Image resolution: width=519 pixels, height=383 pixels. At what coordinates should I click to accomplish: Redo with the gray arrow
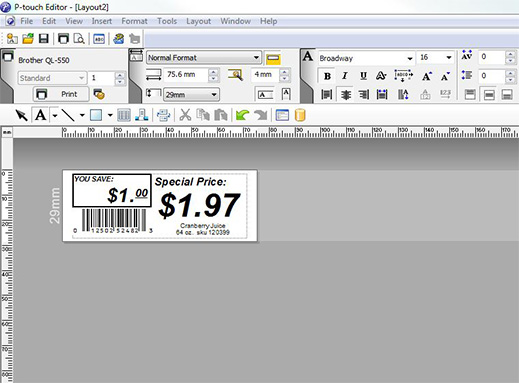(x=261, y=115)
